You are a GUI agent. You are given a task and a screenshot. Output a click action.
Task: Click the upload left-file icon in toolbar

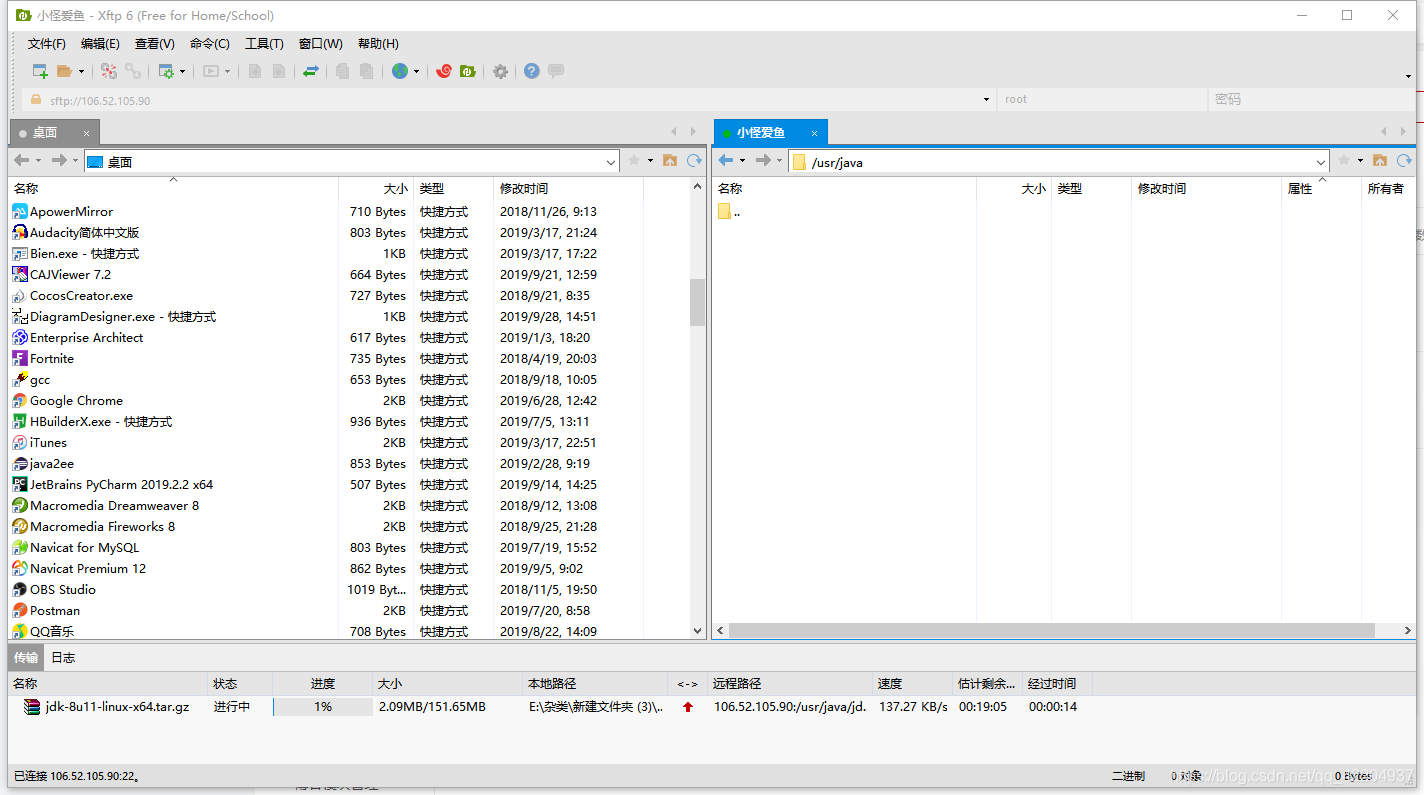(x=255, y=71)
